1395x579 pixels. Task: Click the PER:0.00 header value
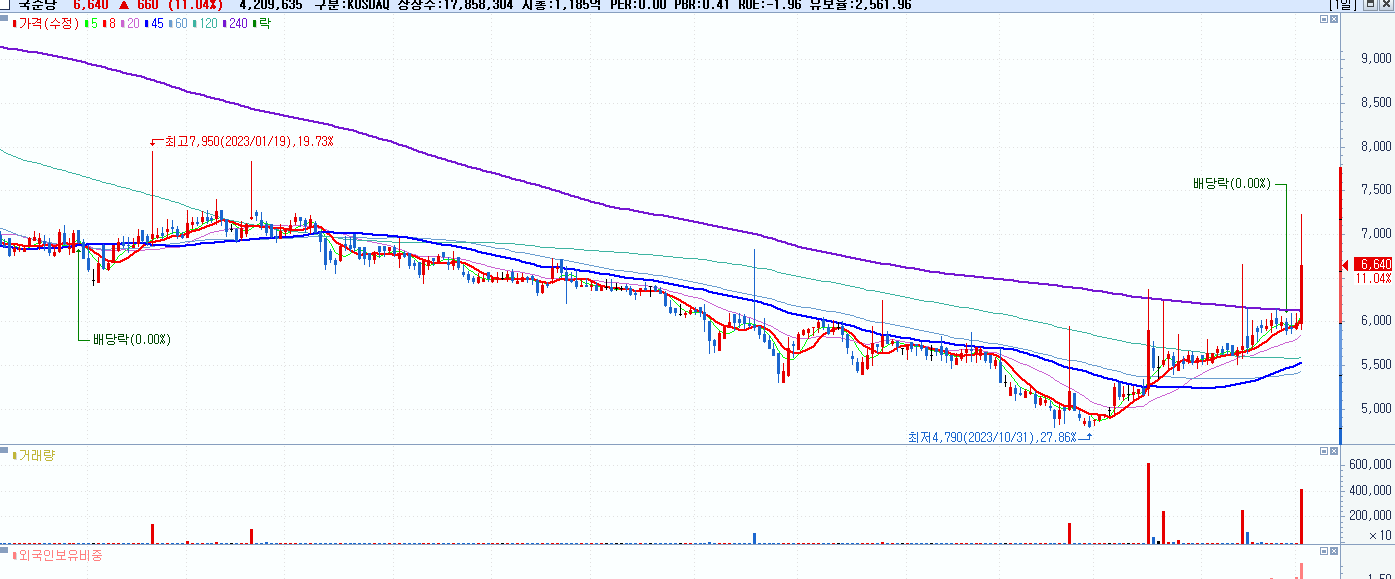638,5
